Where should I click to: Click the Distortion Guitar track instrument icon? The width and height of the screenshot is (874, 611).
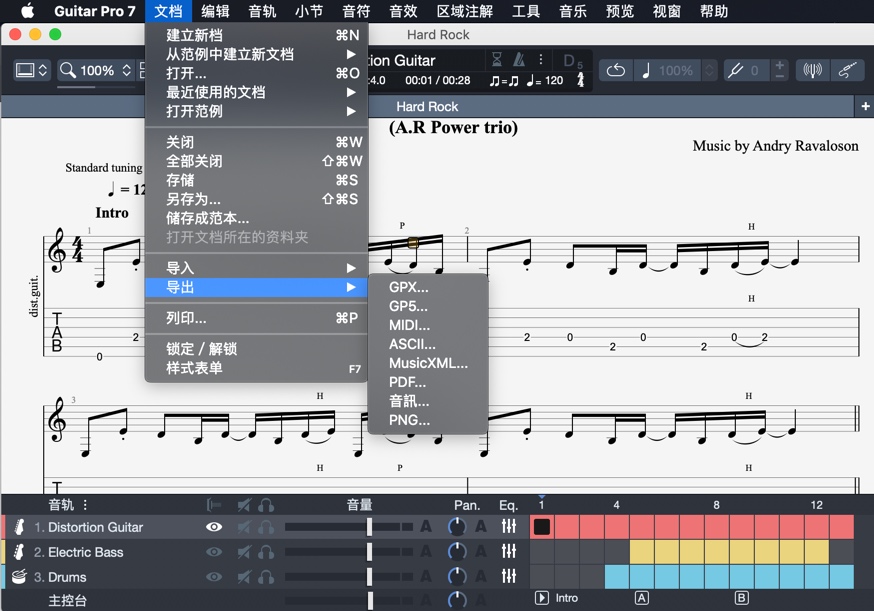pyautogui.click(x=19, y=527)
